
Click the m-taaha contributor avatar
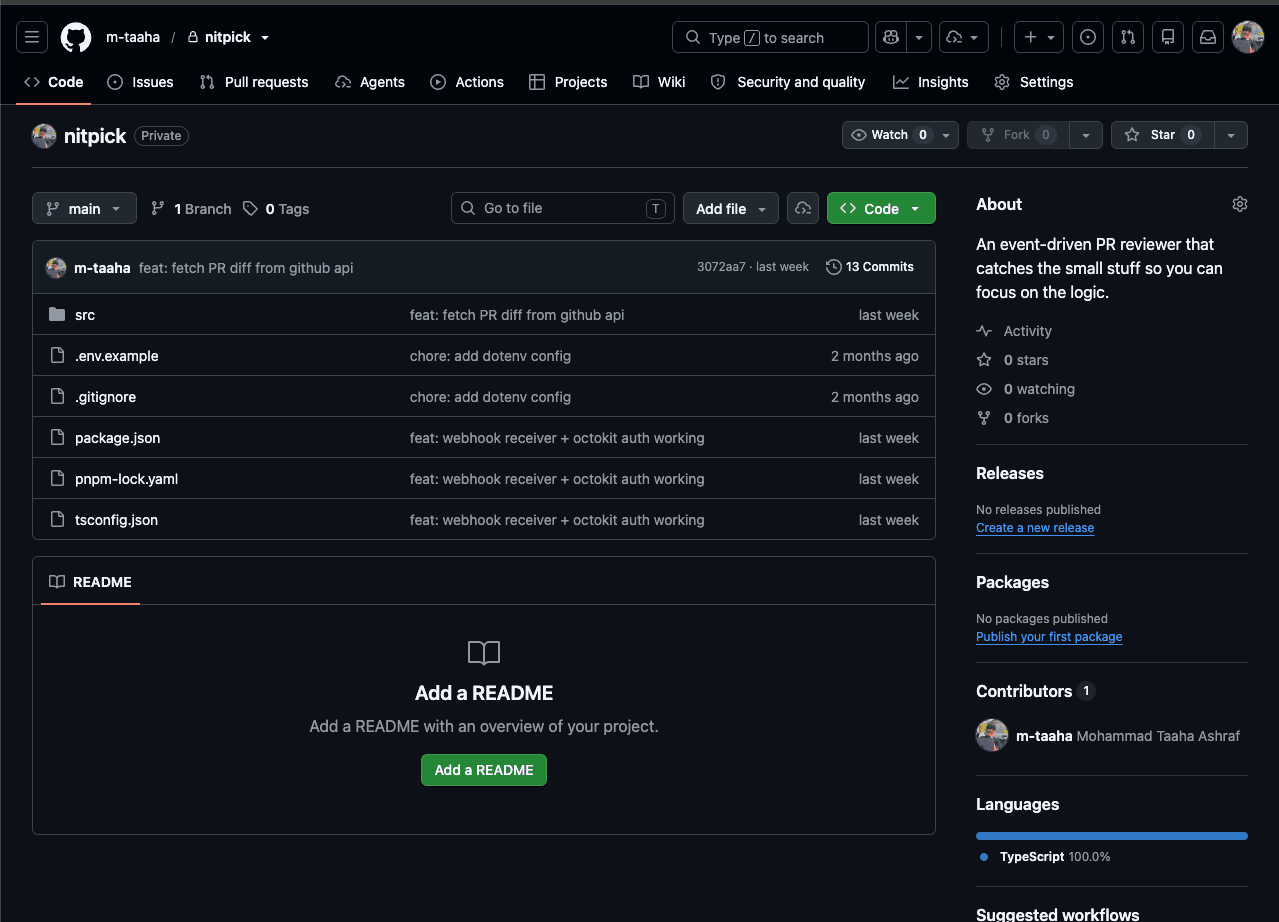[992, 735]
